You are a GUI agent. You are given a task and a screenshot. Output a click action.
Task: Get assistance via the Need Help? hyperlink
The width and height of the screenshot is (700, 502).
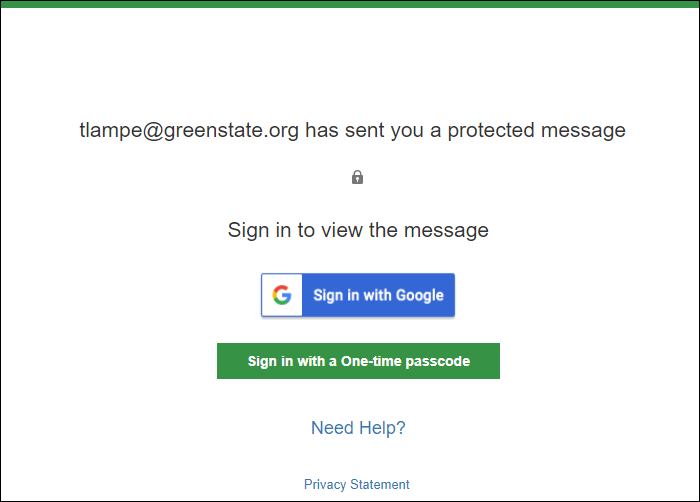pyautogui.click(x=358, y=427)
